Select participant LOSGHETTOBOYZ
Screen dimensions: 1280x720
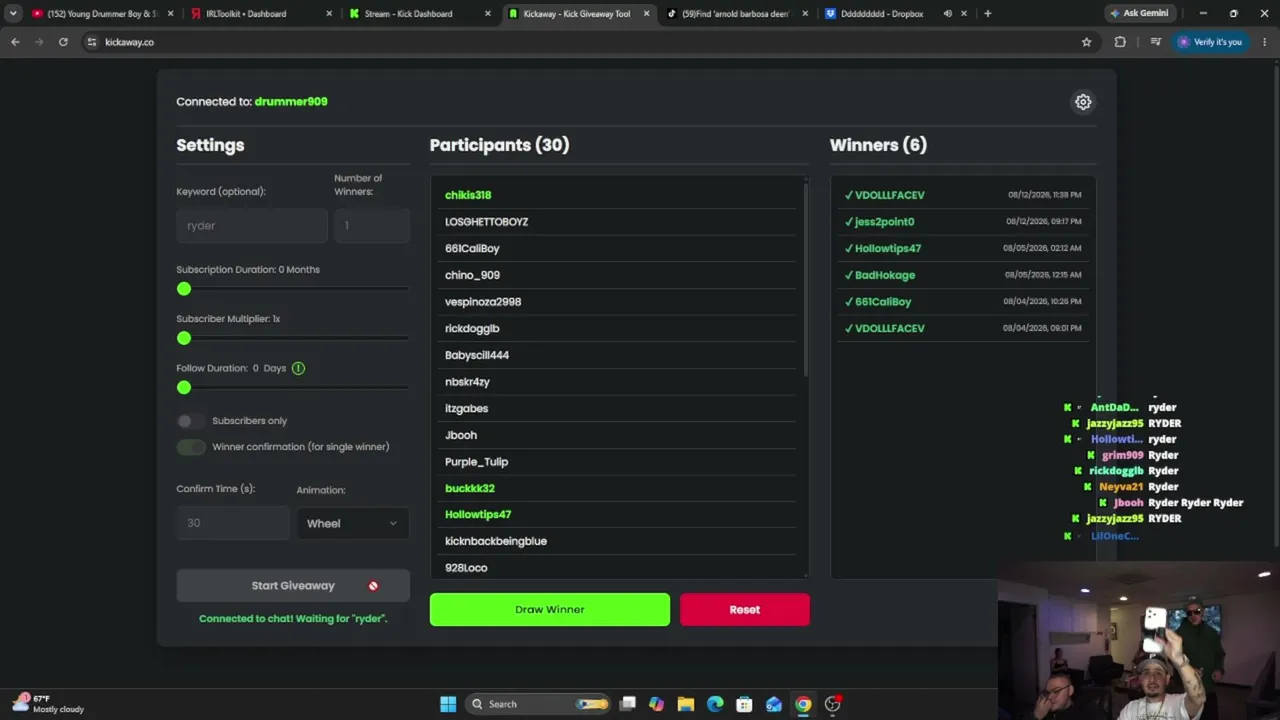(486, 222)
